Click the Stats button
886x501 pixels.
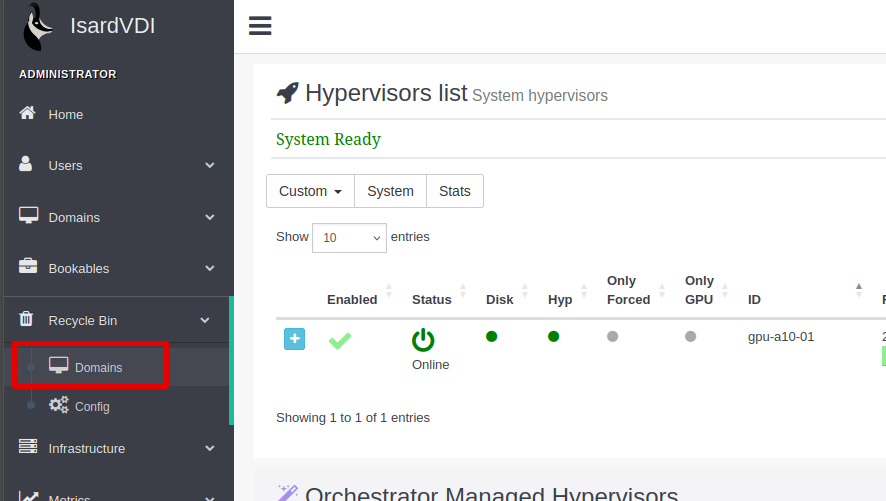454,191
